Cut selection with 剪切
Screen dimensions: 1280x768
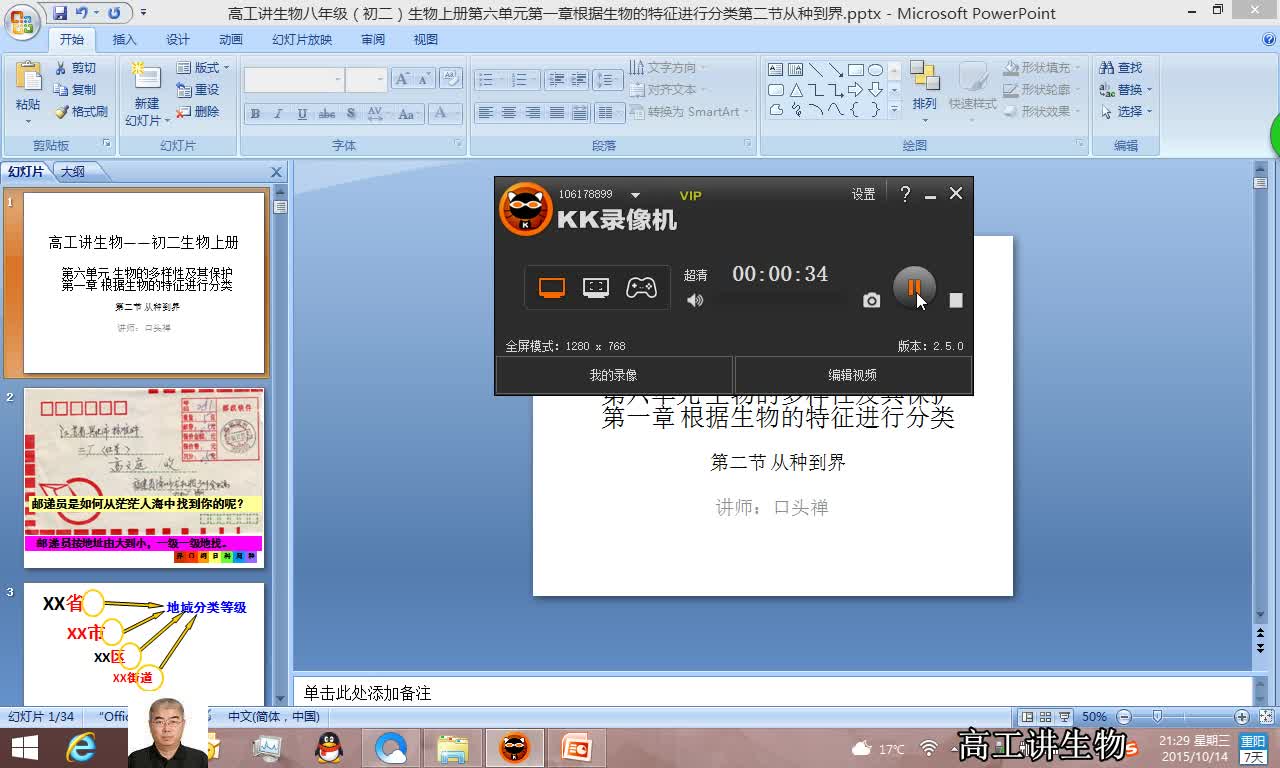76,68
